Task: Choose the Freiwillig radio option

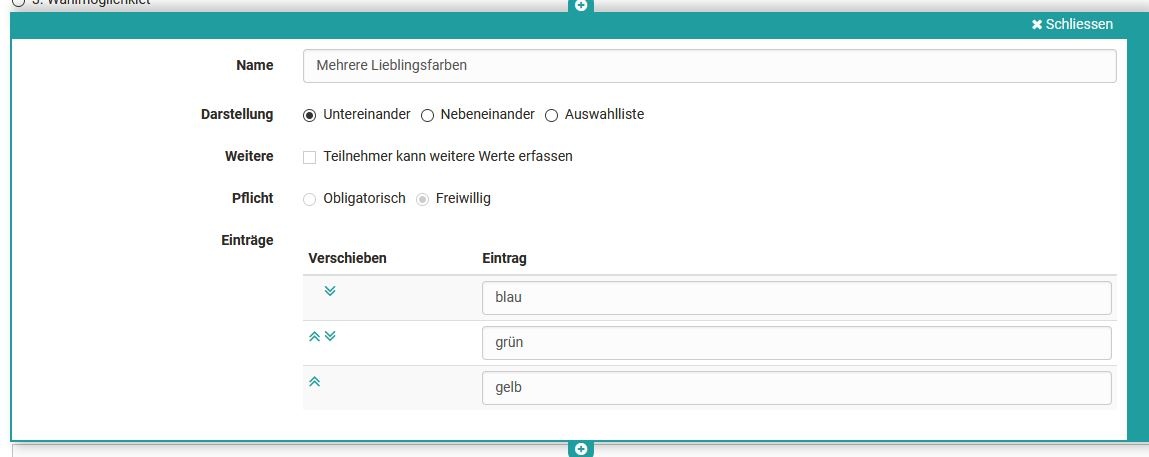Action: point(423,199)
